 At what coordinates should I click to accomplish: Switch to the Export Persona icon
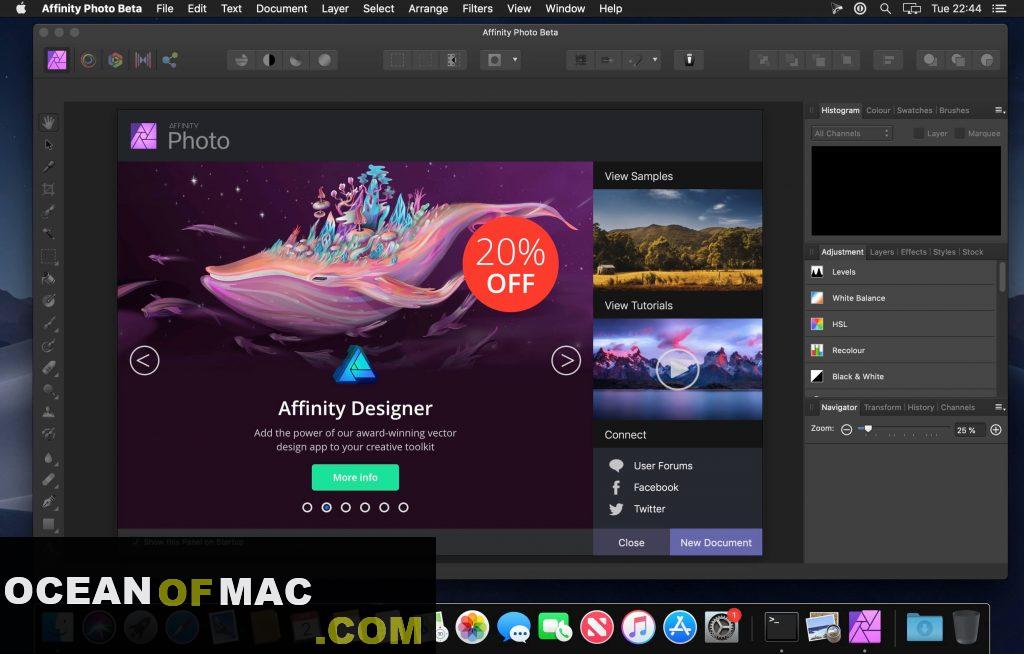click(170, 60)
